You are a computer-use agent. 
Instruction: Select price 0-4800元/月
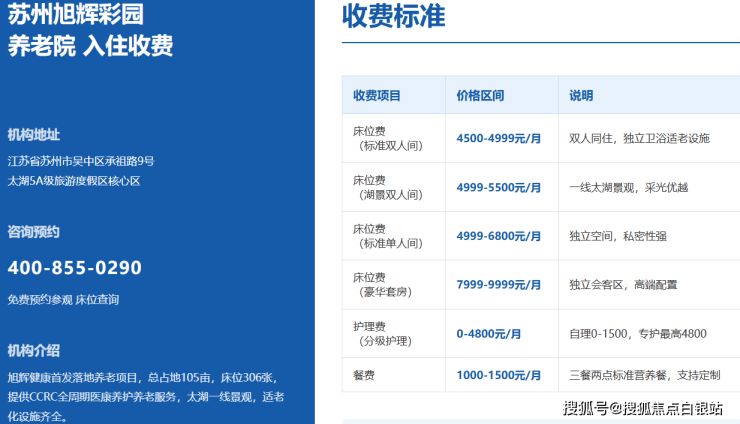(x=488, y=334)
